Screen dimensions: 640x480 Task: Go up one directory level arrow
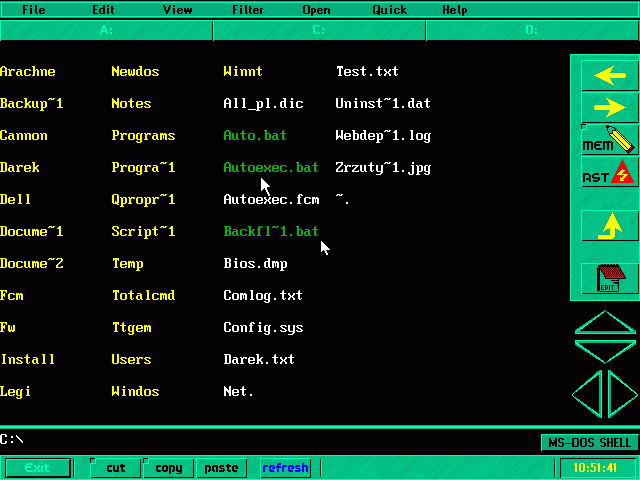pos(610,225)
